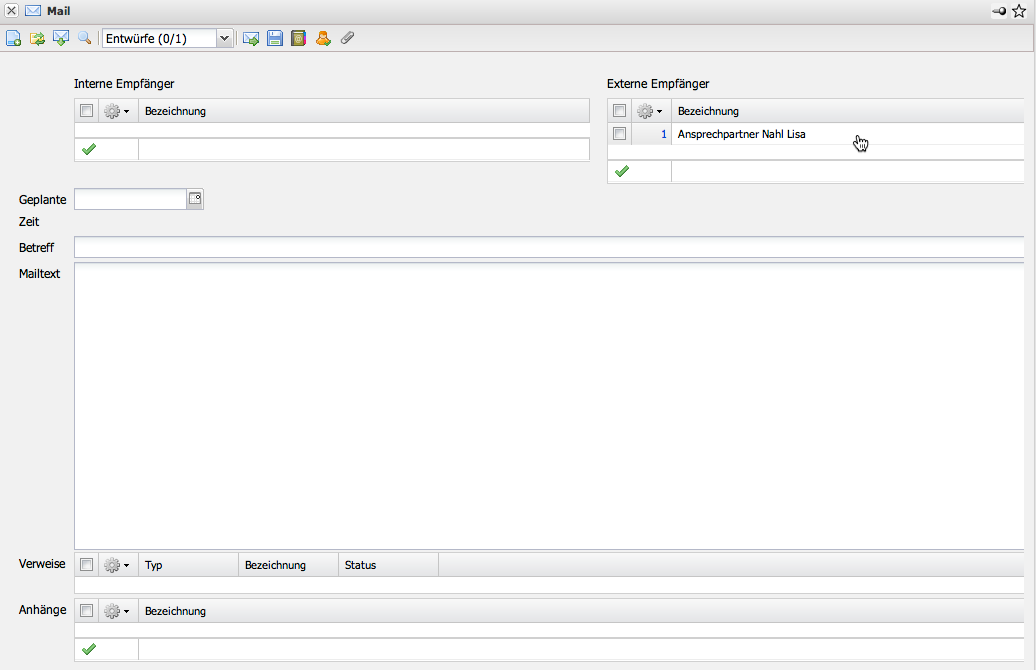Toggle select-all checkbox in Verweise table header

click(x=87, y=565)
